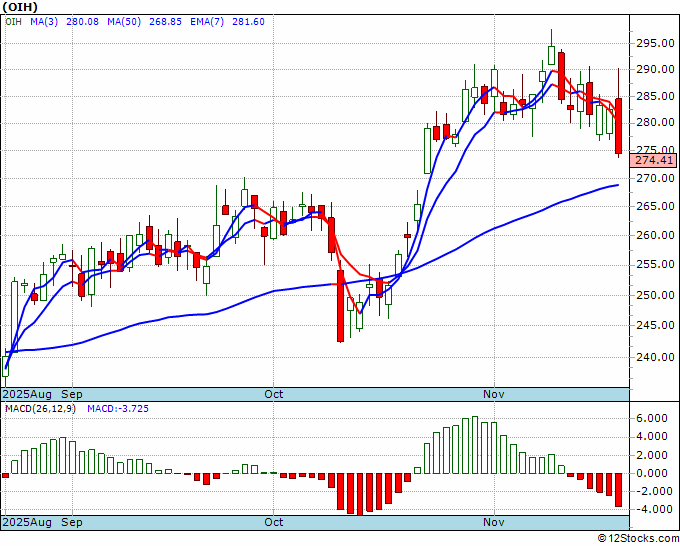
Task: Click Sep on price chart date axis
Action: (x=72, y=395)
